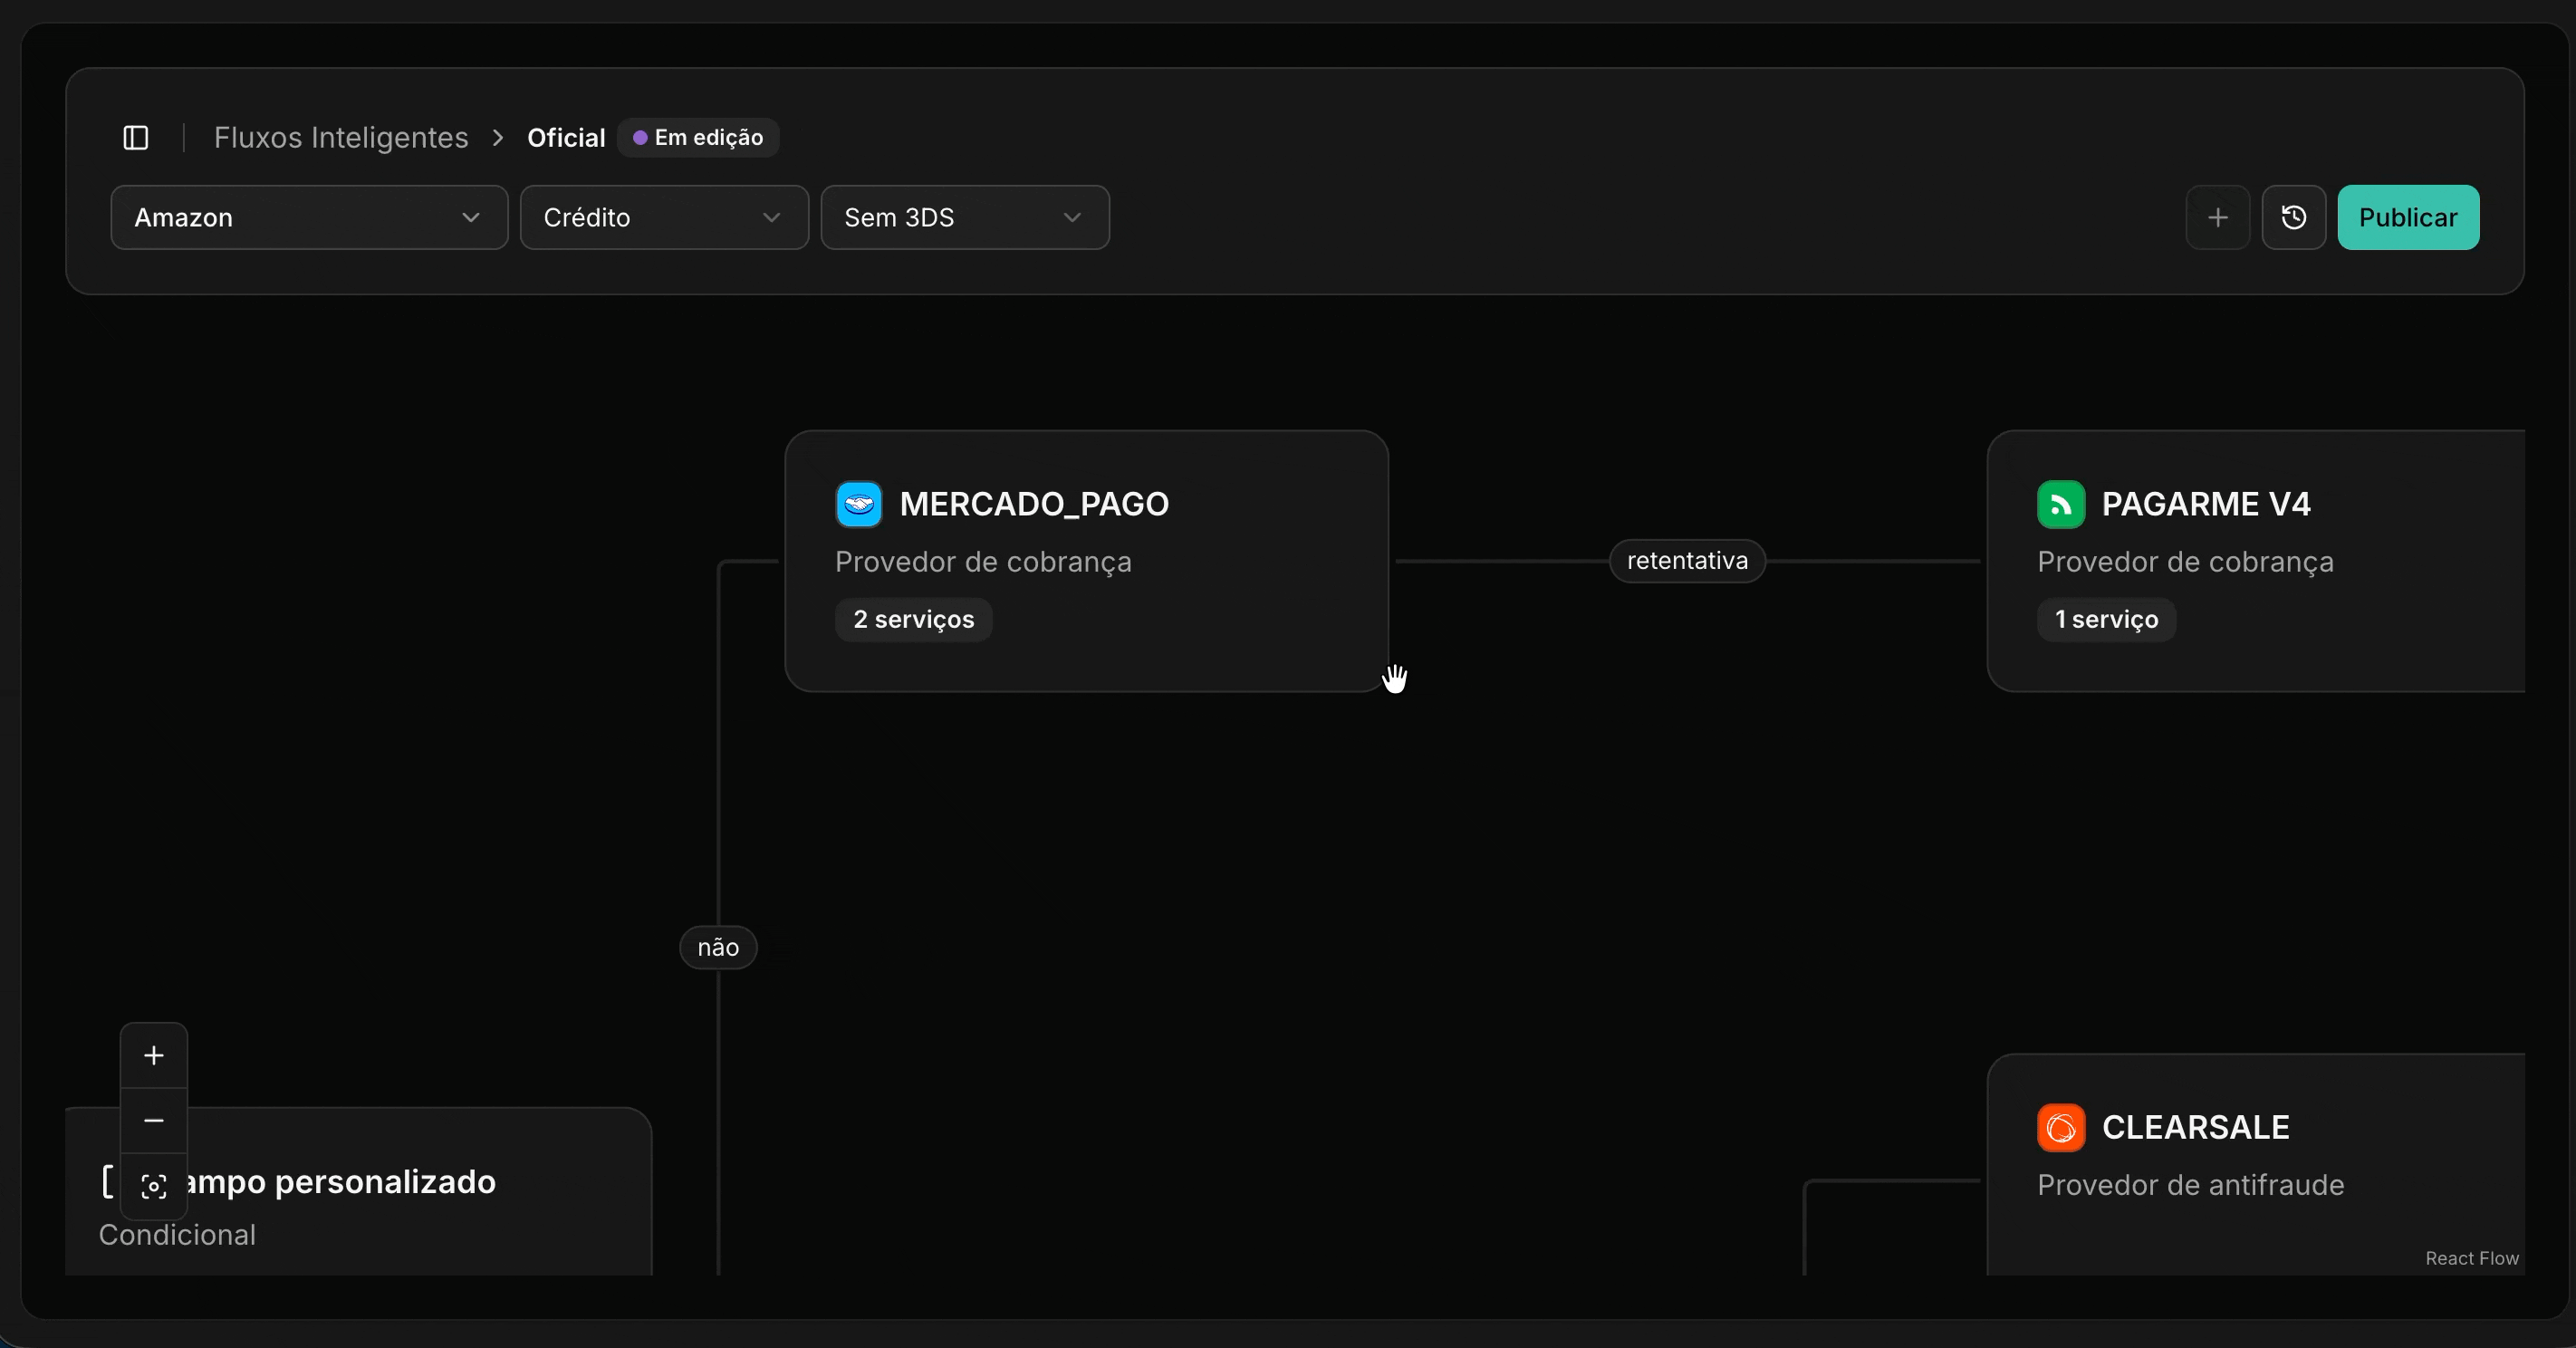Select the MERCADO_PAGO node title

point(1034,504)
